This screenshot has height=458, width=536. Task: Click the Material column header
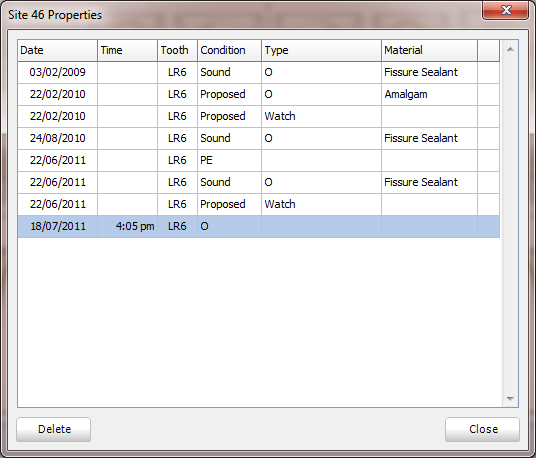click(x=429, y=50)
